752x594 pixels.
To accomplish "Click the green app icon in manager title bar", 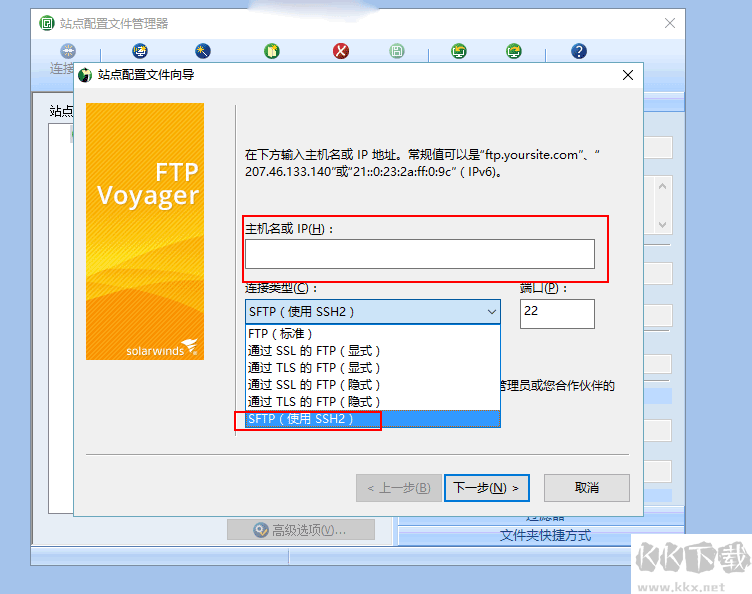I will [47, 23].
